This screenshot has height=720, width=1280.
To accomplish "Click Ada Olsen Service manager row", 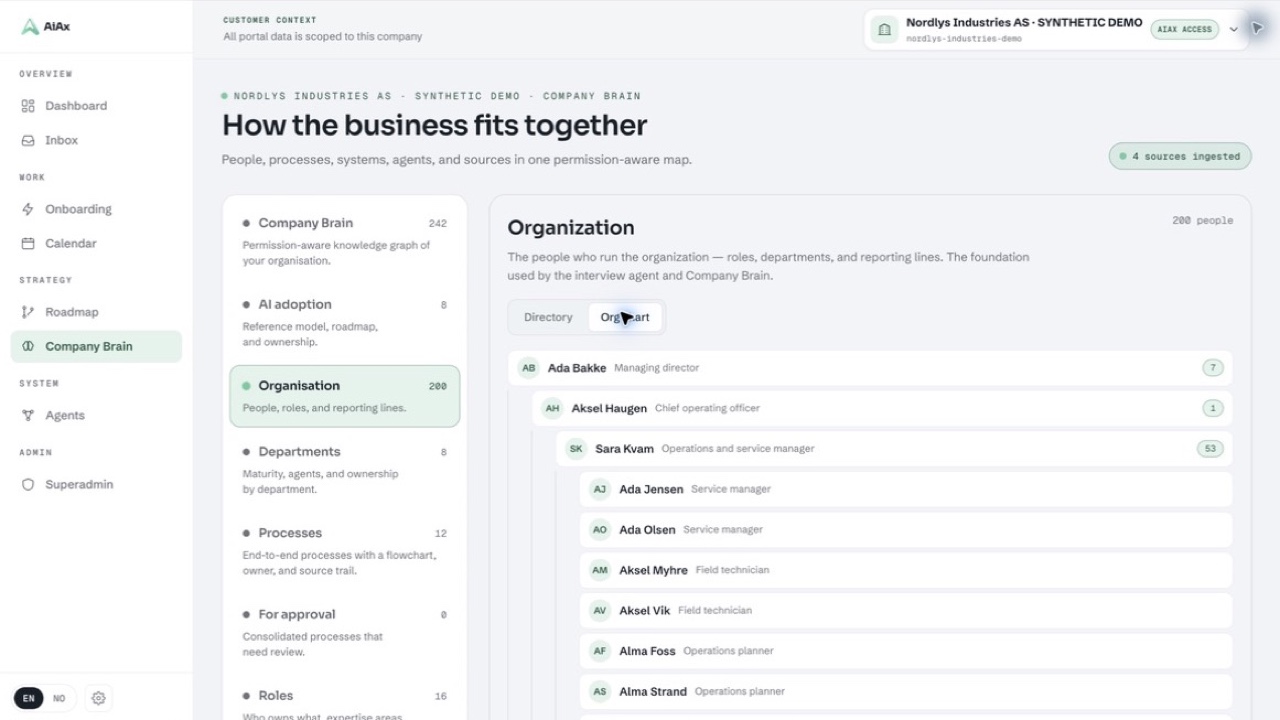I will click(x=906, y=530).
